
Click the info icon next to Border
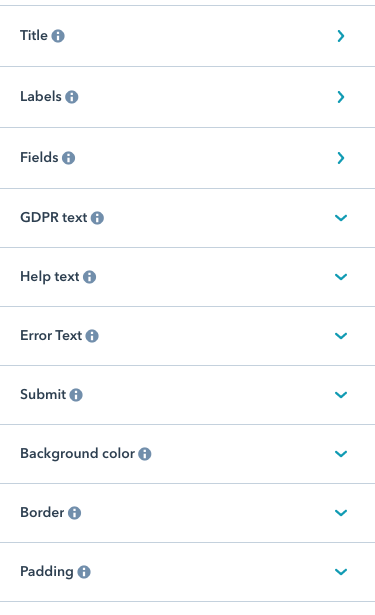pyautogui.click(x=75, y=513)
